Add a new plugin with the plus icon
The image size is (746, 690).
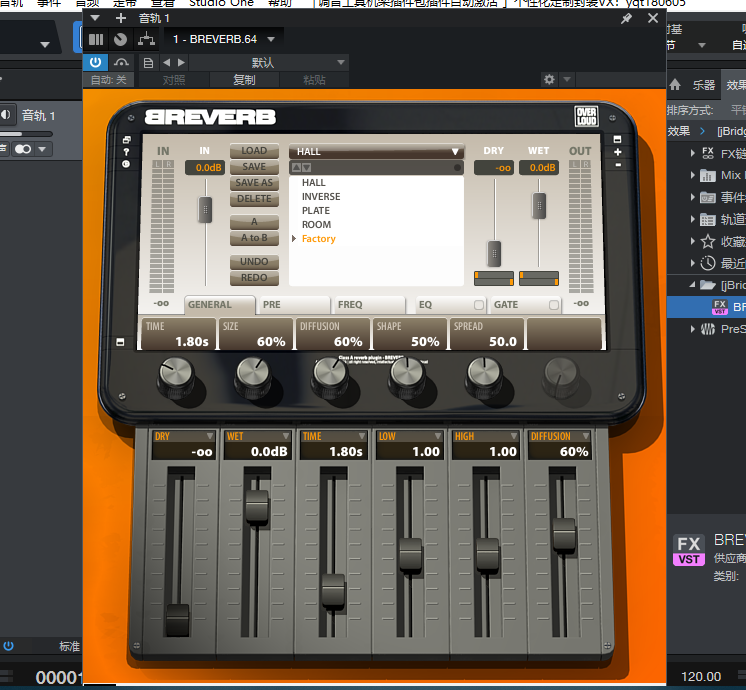pyautogui.click(x=121, y=18)
